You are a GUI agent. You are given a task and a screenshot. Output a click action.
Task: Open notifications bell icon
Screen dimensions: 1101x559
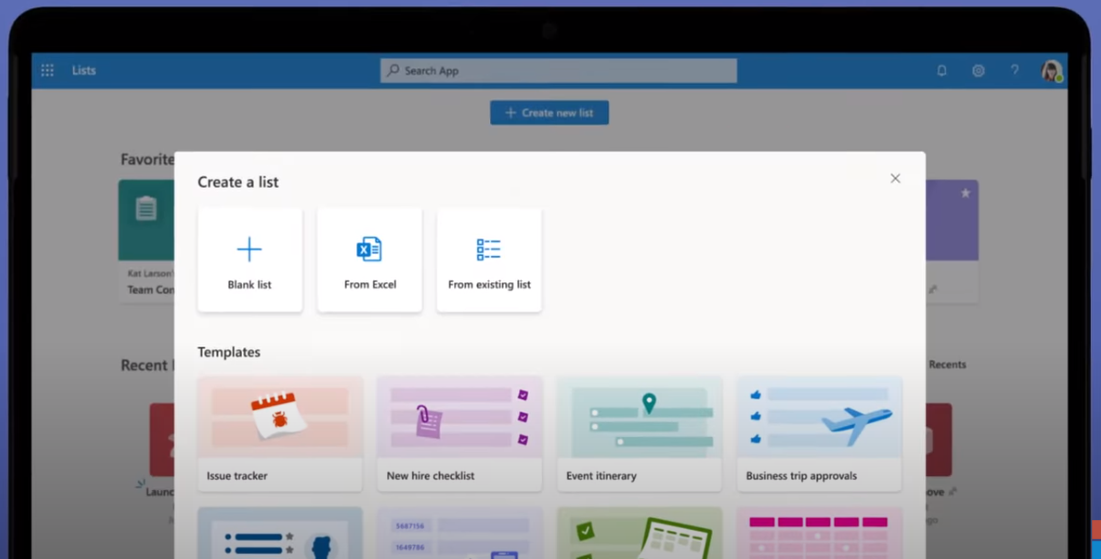point(942,70)
